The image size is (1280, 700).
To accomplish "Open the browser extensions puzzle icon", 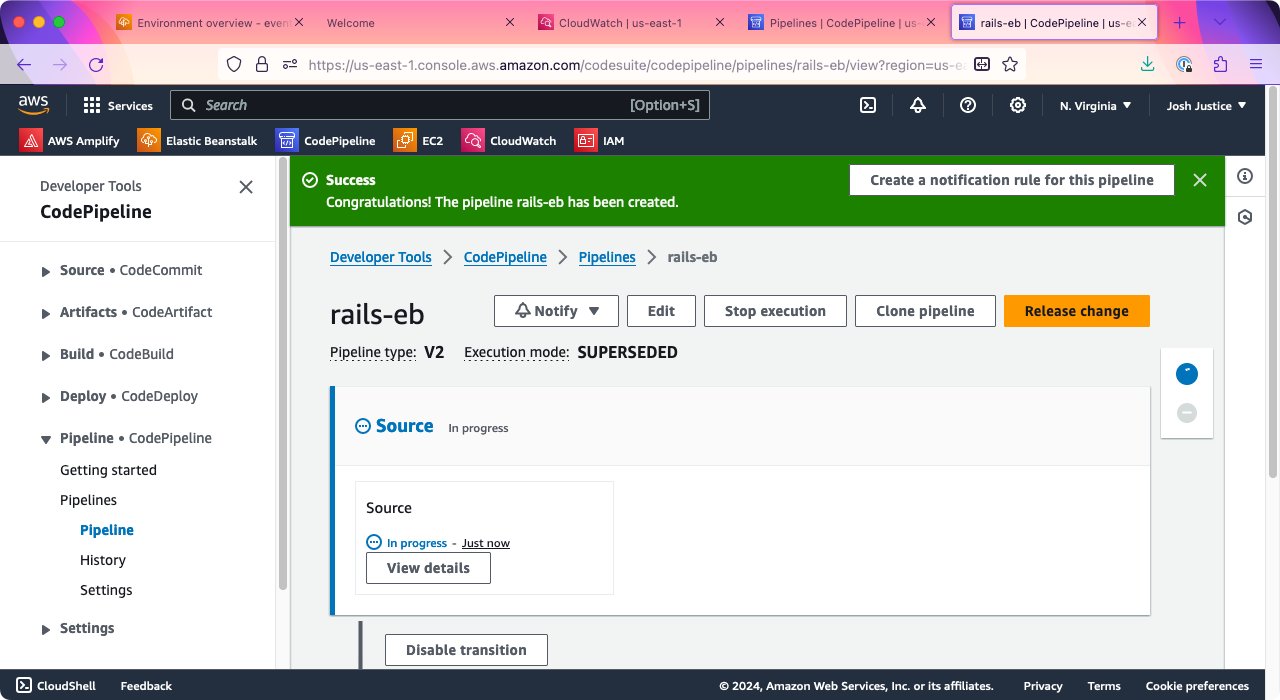I will [x=1220, y=64].
